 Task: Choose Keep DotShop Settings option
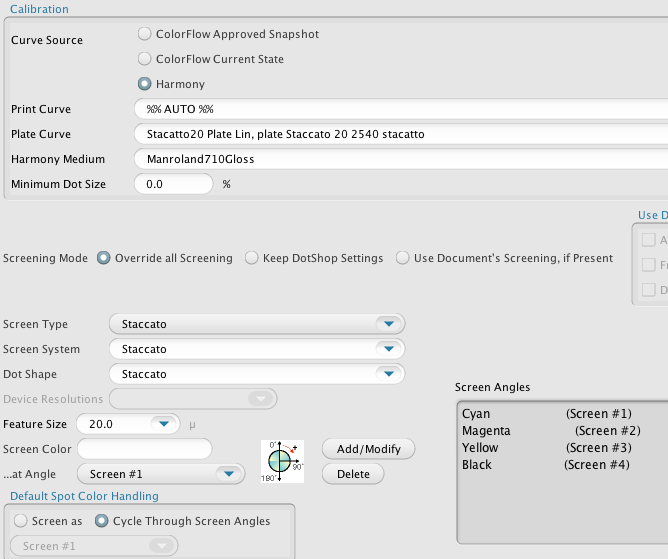[x=252, y=258]
